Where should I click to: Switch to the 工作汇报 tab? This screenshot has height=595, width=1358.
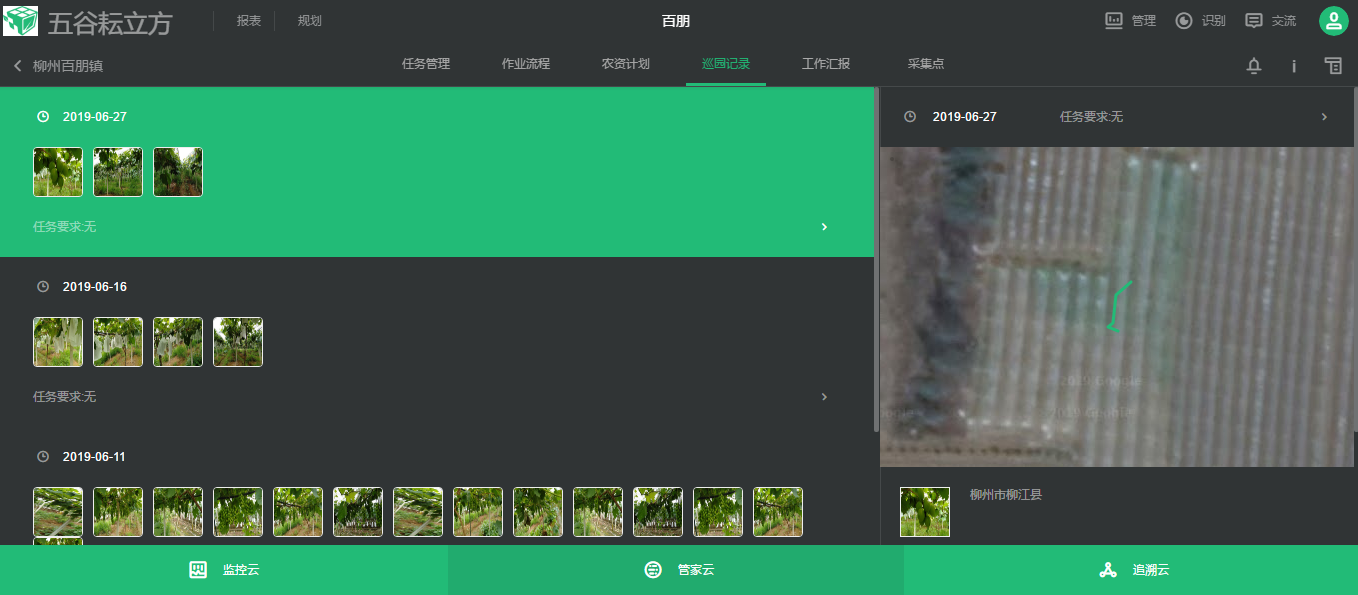coord(825,62)
